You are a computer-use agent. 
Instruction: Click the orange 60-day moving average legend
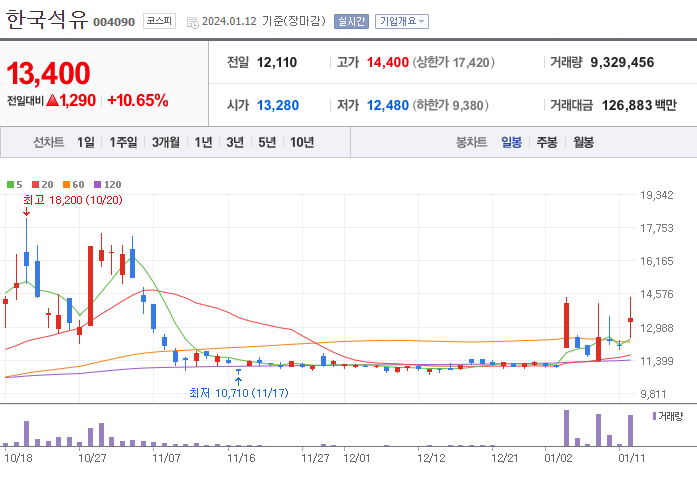click(73, 184)
